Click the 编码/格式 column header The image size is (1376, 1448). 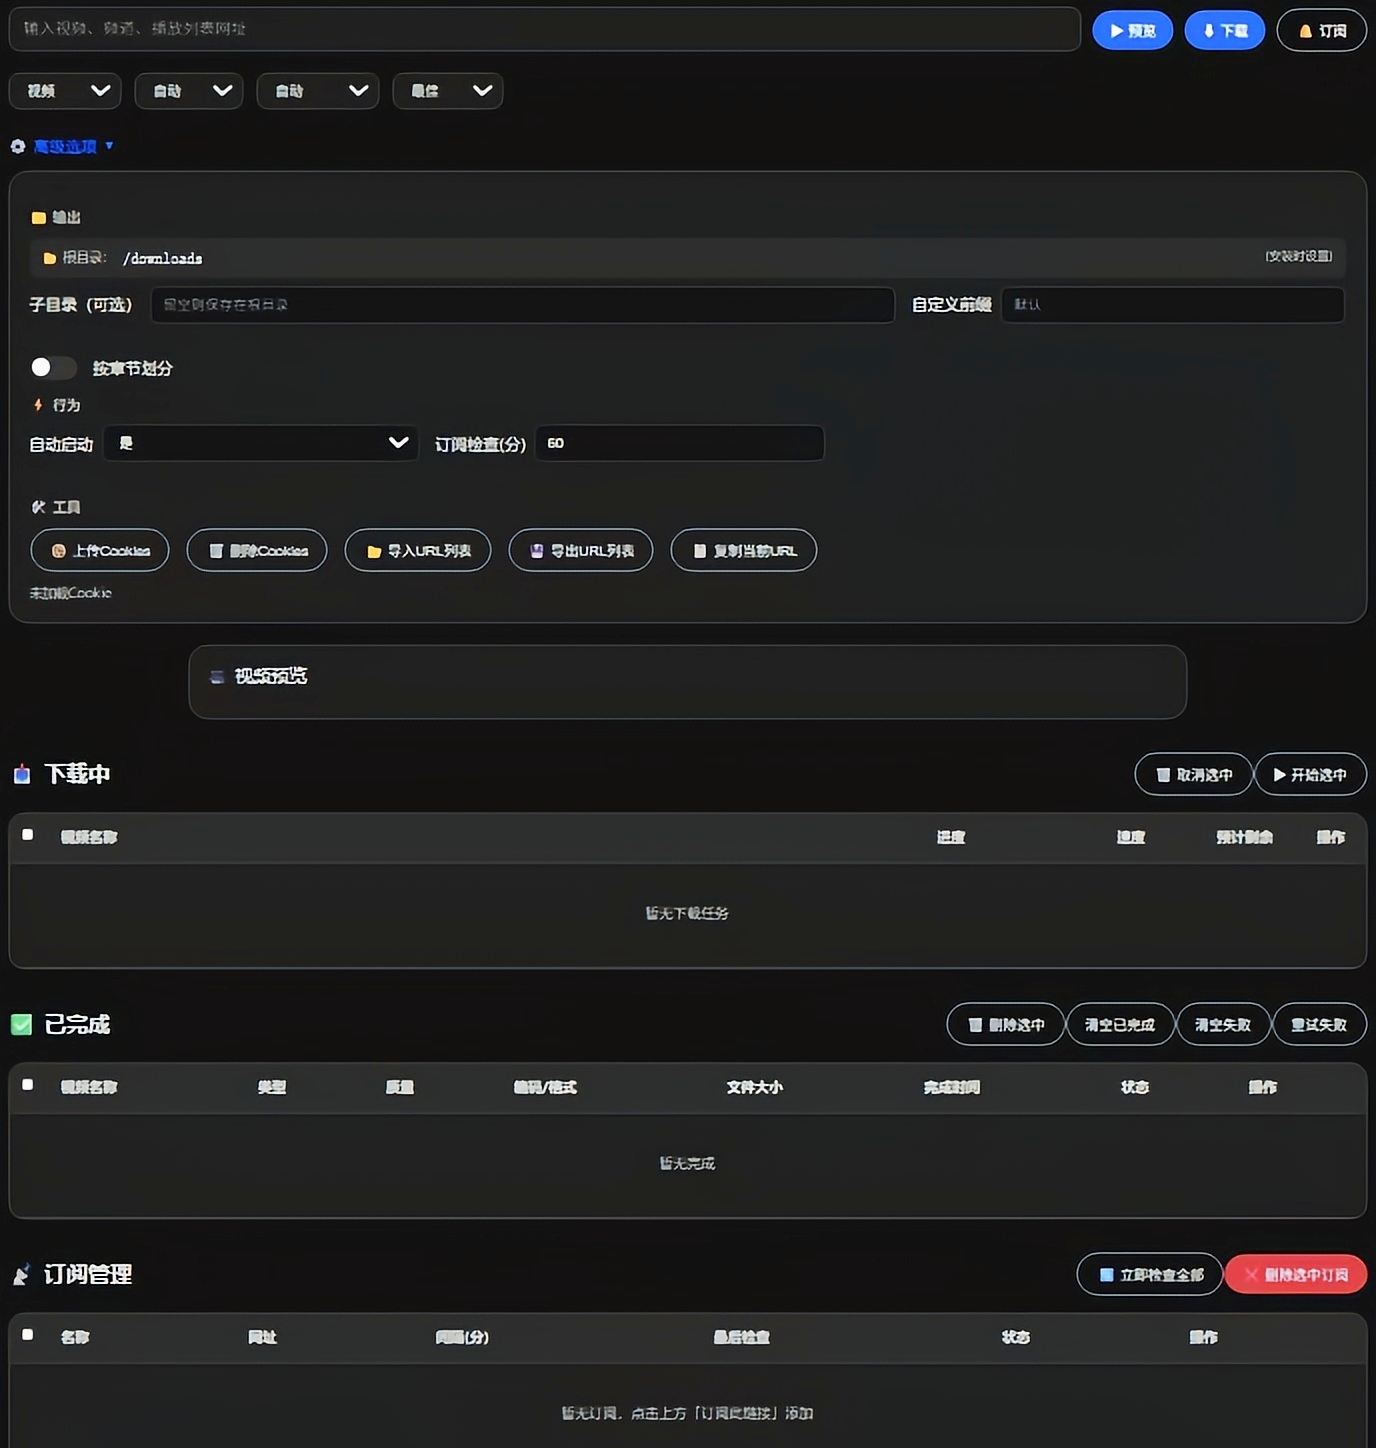click(x=545, y=1087)
